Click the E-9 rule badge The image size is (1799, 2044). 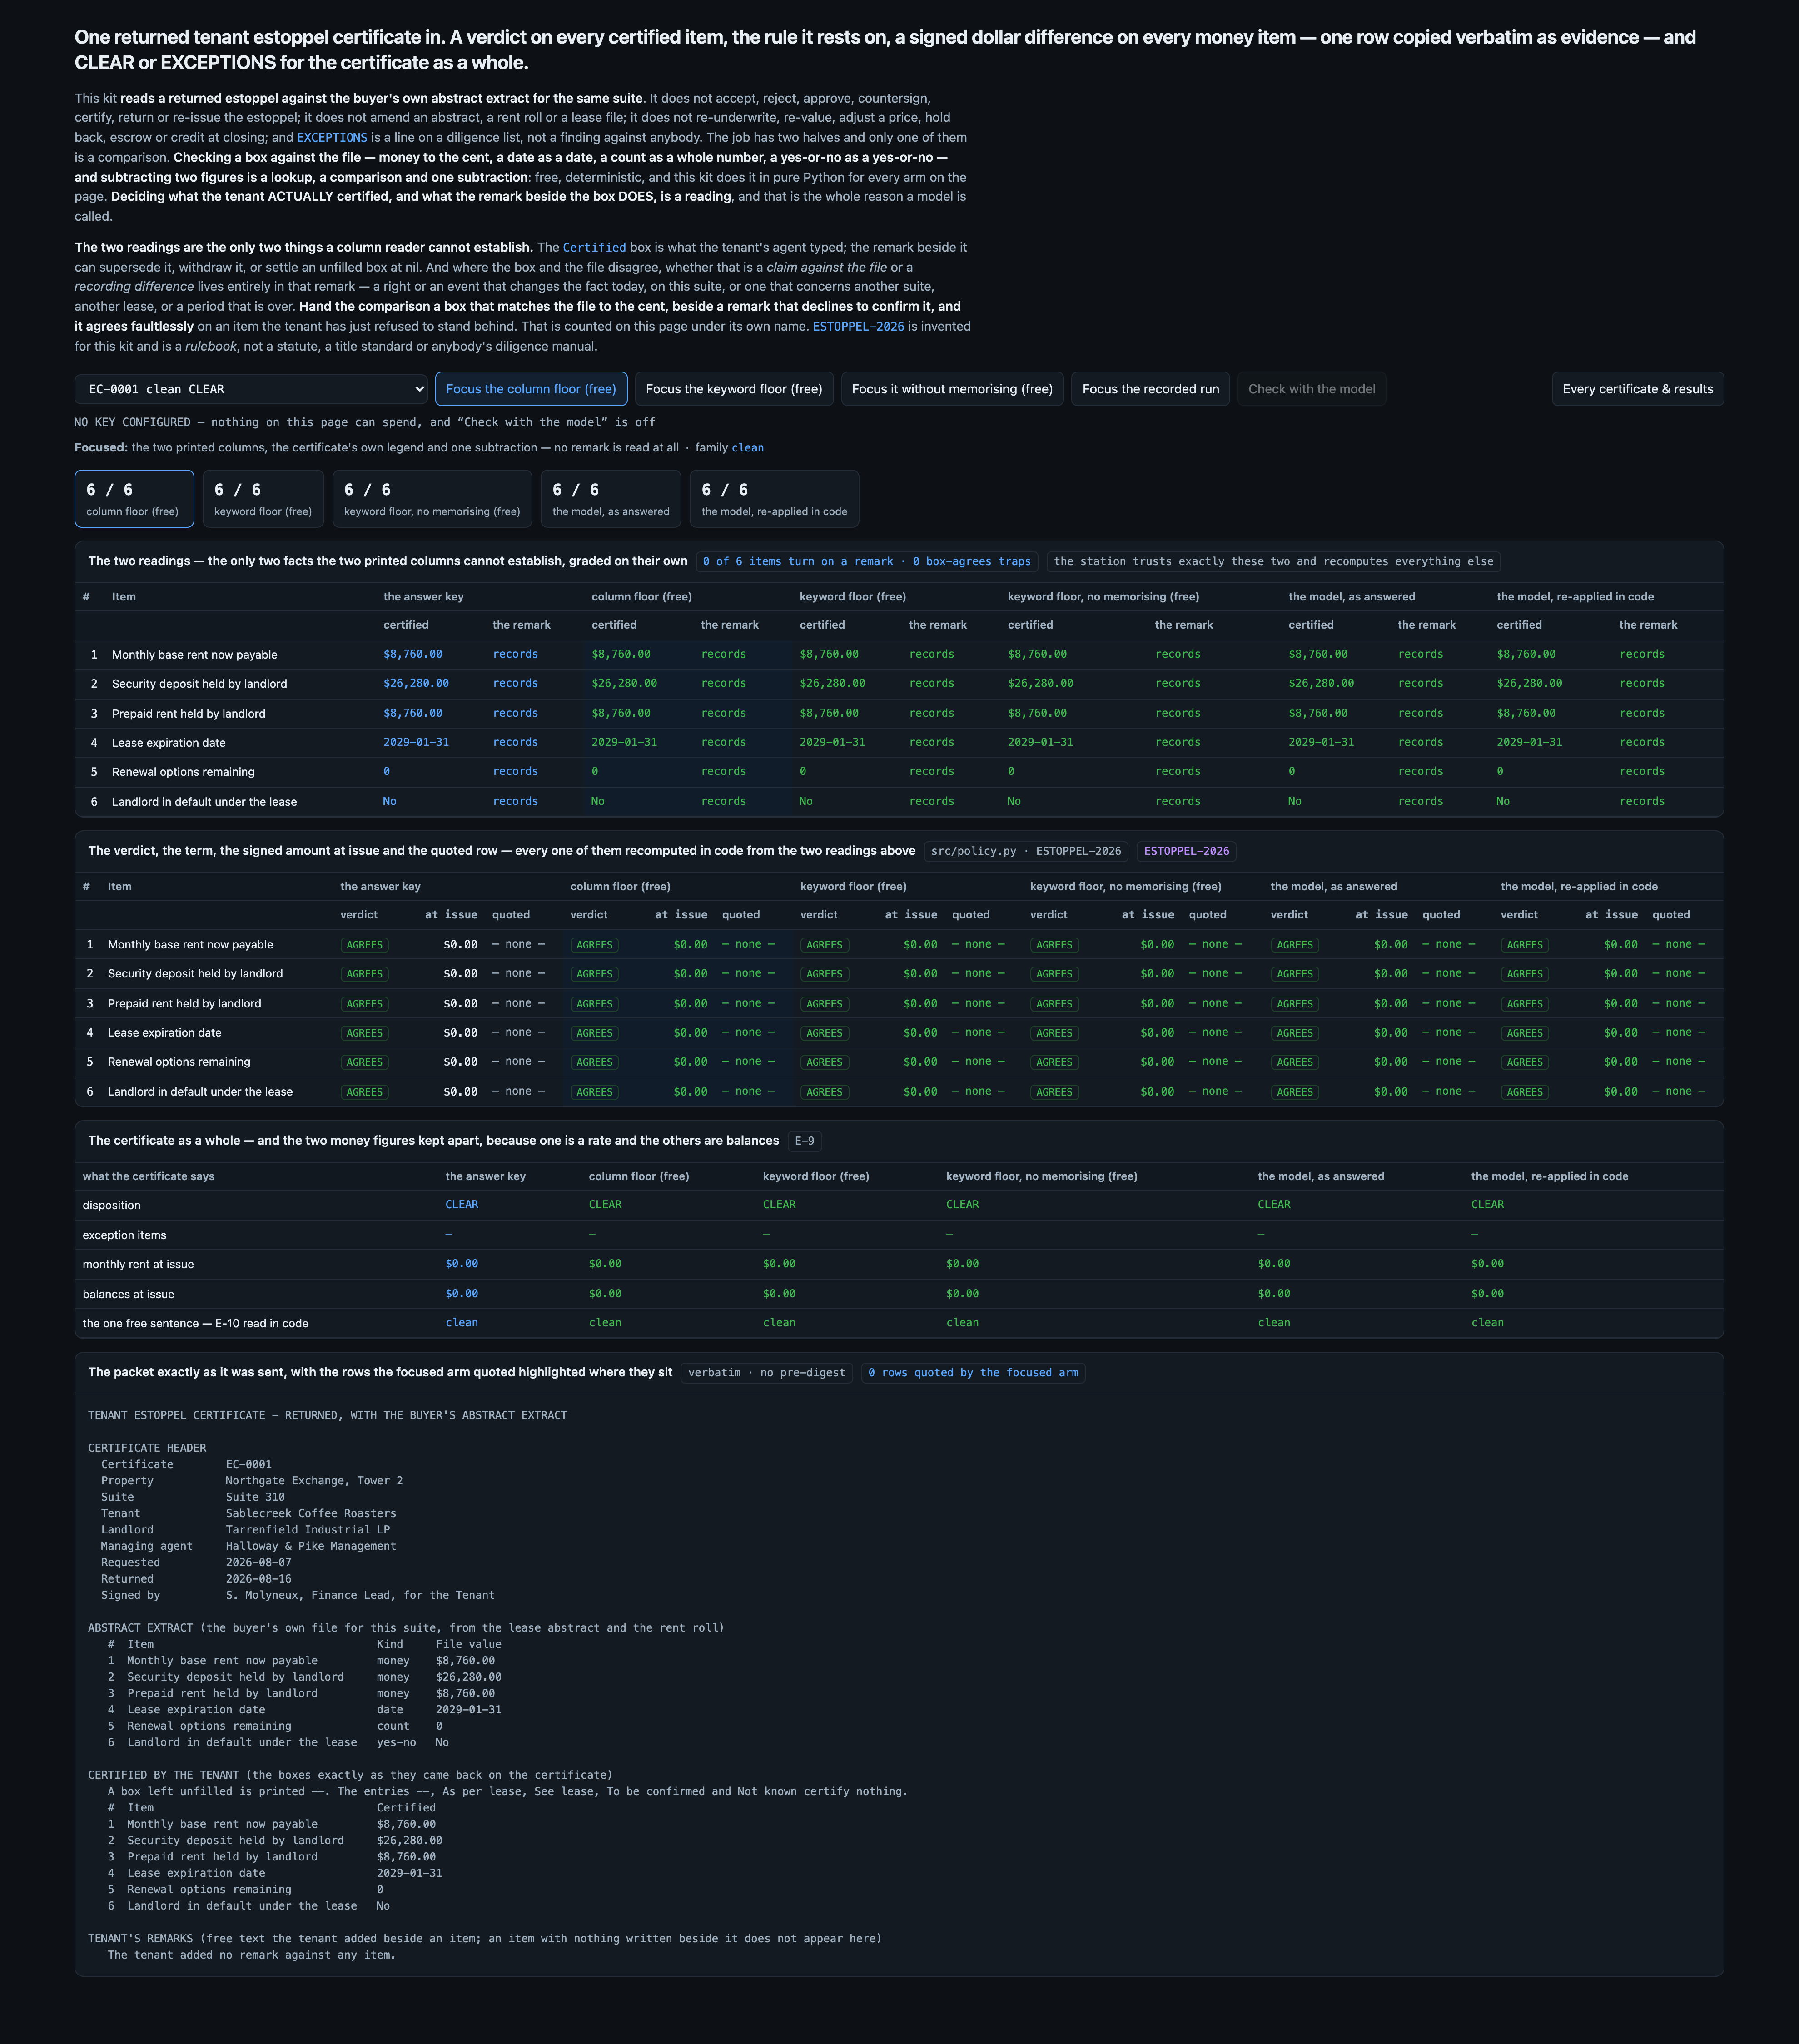(x=804, y=1141)
